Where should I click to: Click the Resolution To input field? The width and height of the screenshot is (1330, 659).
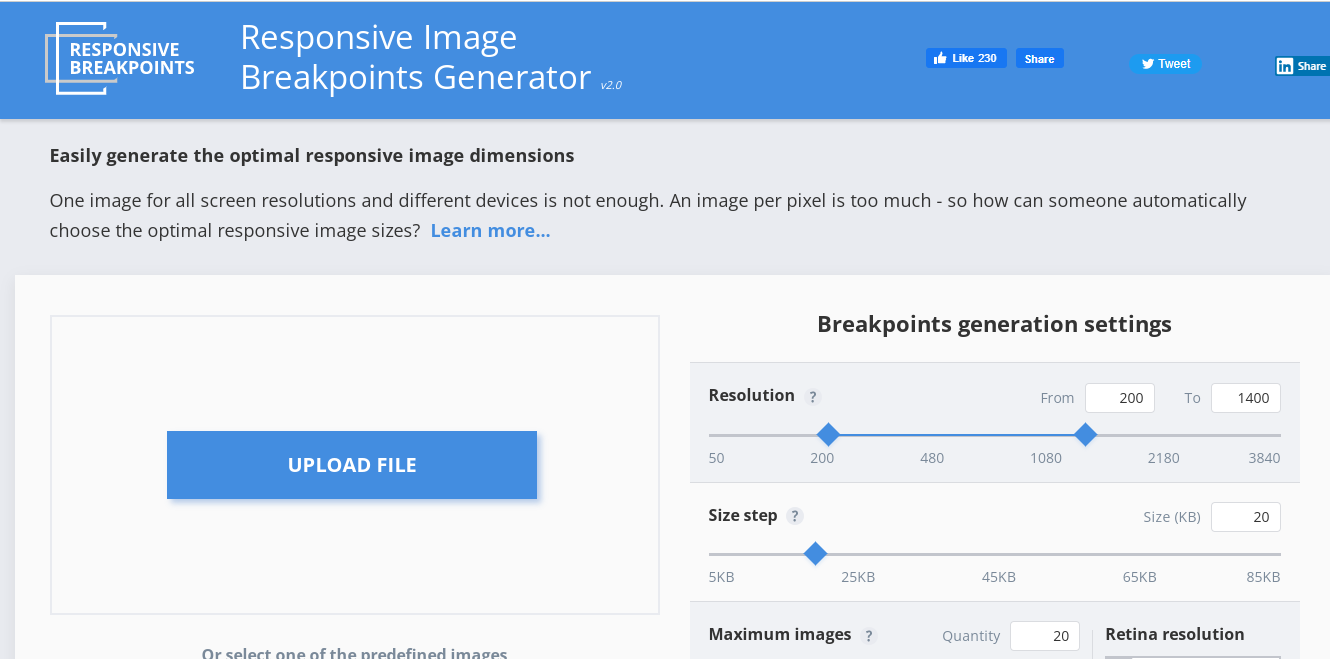click(1245, 398)
